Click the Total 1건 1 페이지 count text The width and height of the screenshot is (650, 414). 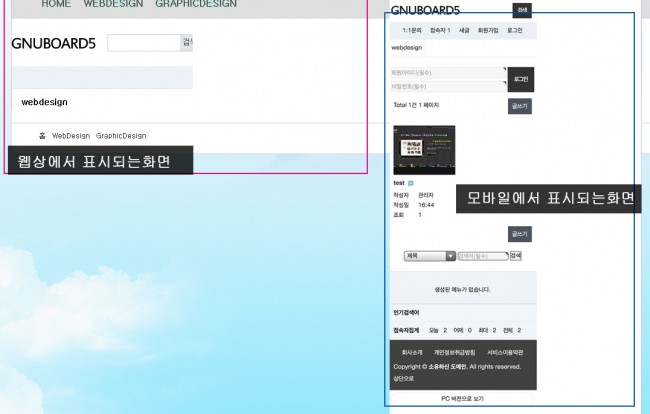[416, 105]
